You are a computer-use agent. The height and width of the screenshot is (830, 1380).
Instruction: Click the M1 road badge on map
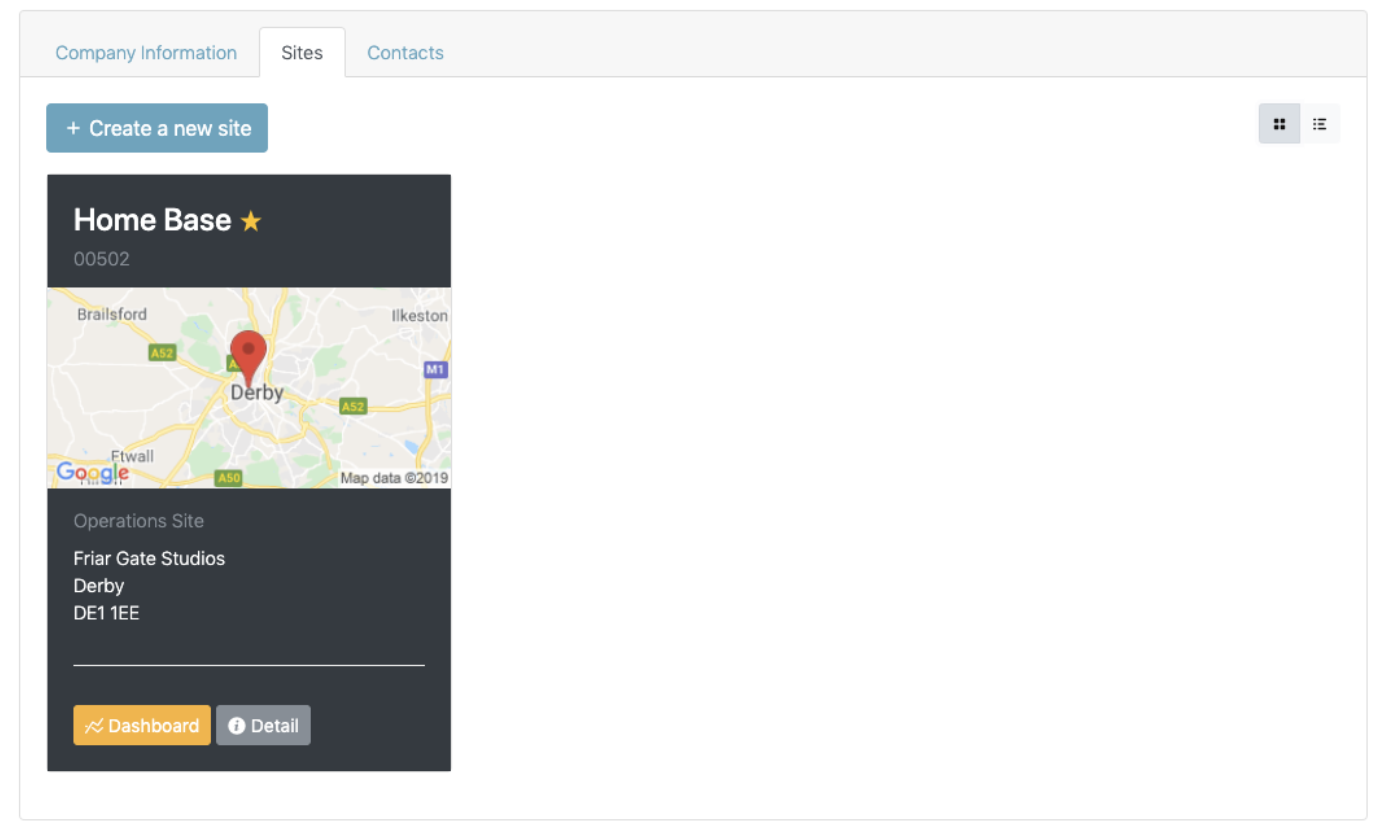[435, 370]
